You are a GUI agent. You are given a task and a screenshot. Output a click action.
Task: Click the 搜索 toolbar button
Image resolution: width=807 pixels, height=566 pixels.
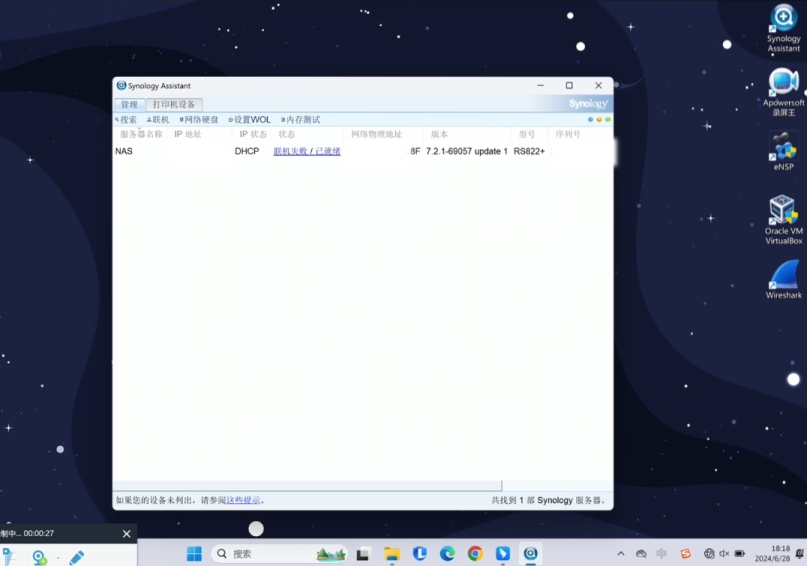click(x=126, y=120)
